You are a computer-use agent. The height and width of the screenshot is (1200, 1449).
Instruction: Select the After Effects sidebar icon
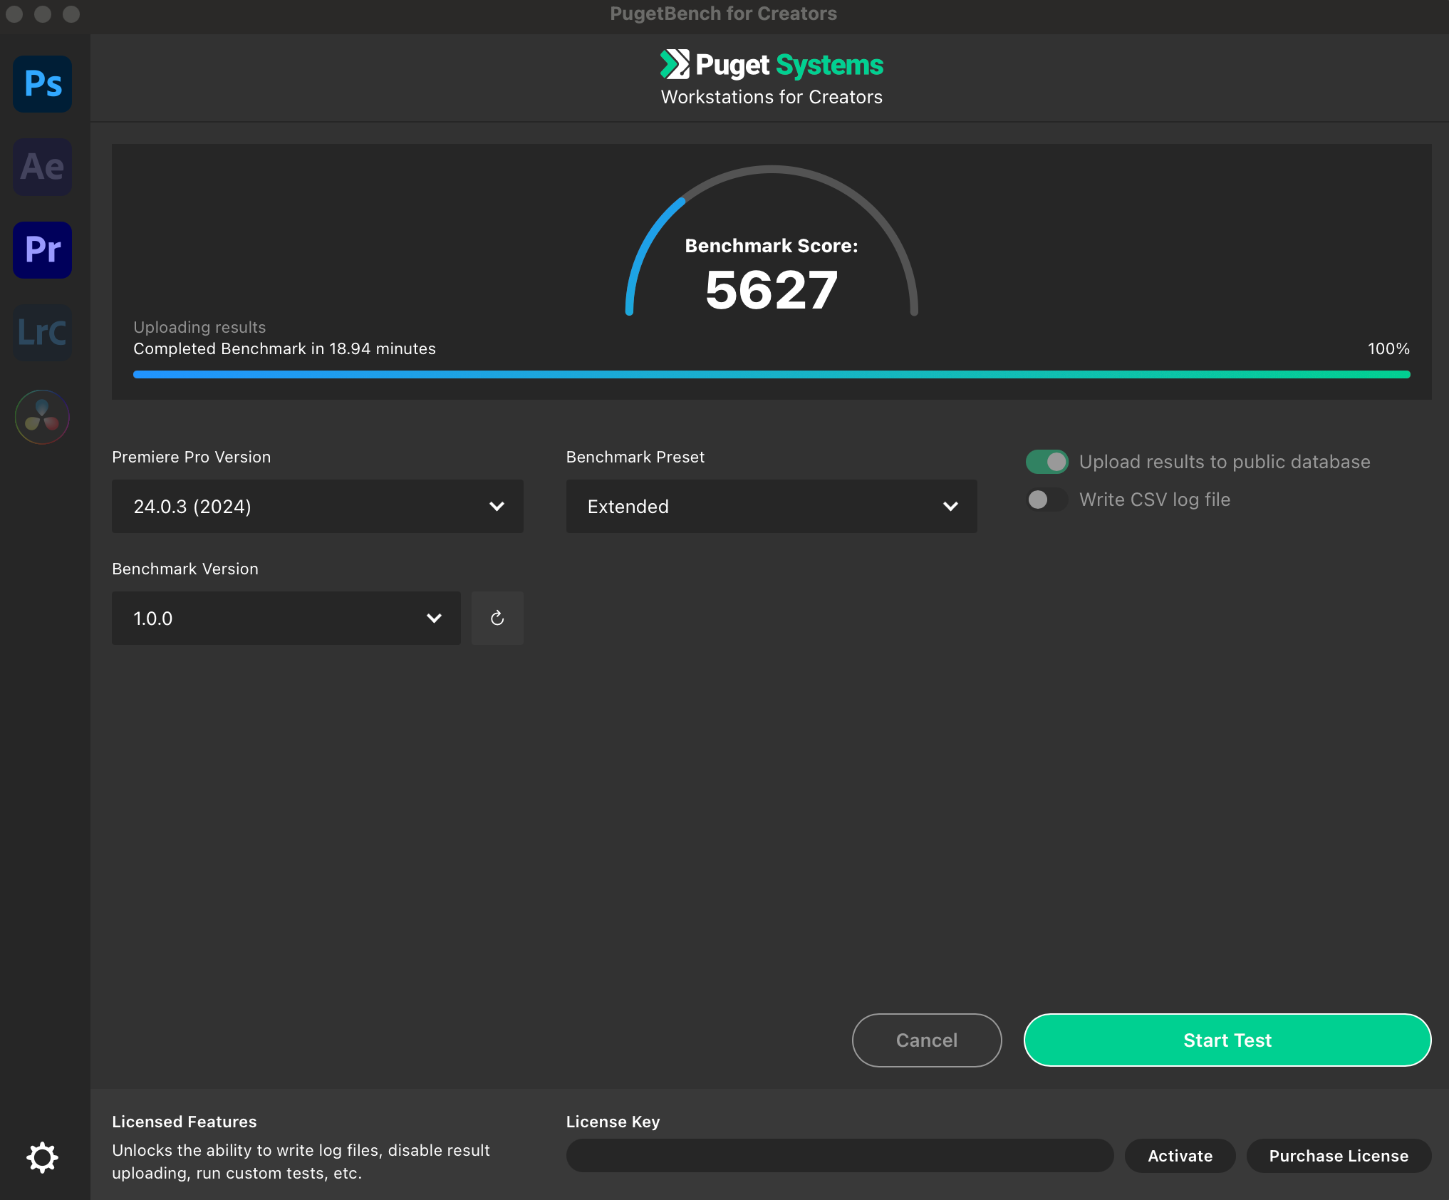tap(42, 167)
